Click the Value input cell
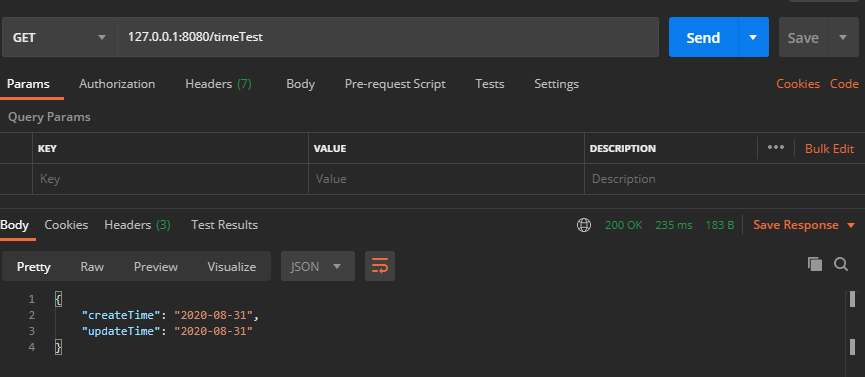 point(446,179)
